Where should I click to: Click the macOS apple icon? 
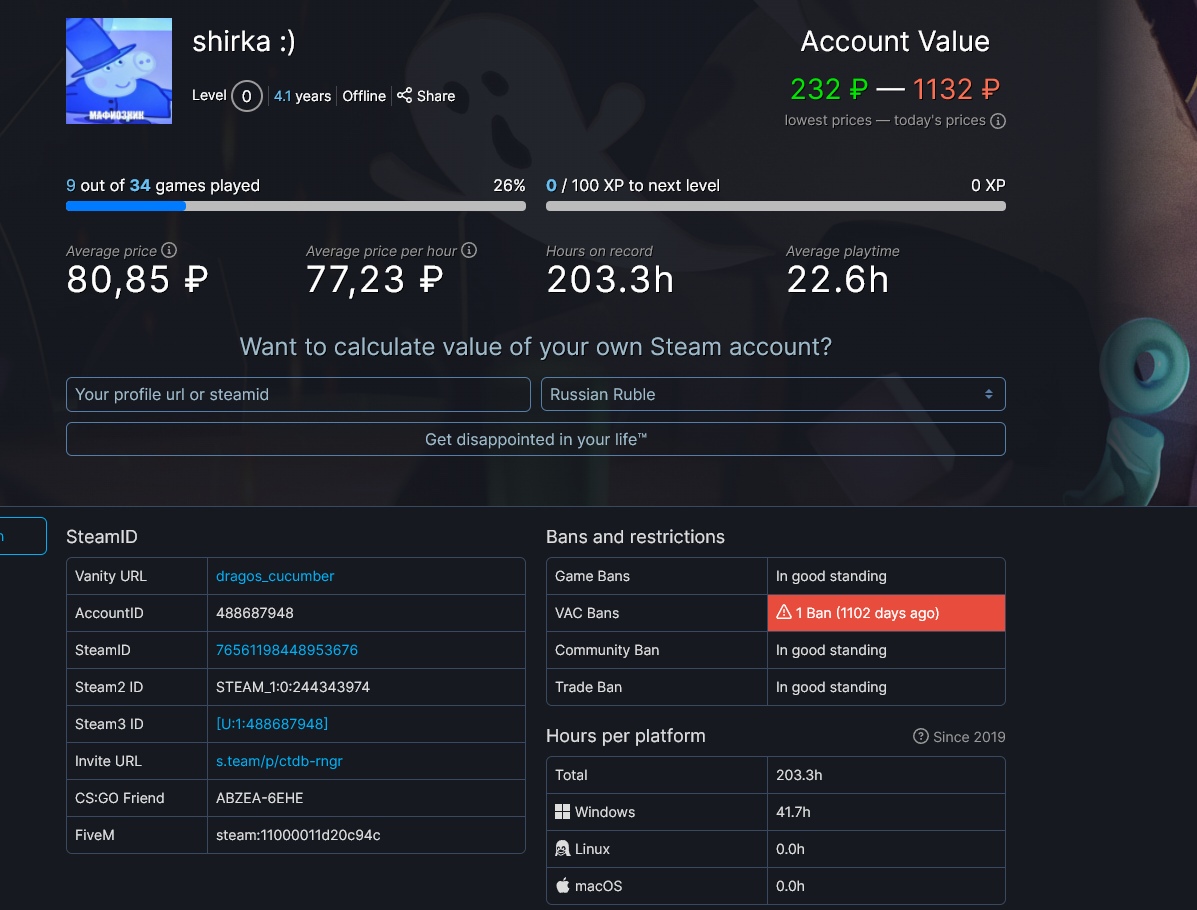coord(563,886)
